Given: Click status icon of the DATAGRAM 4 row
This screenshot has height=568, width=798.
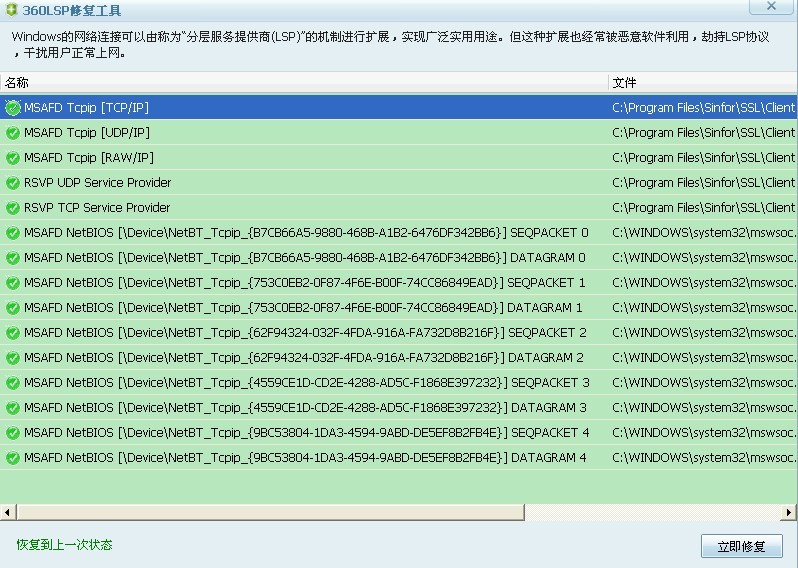Looking at the screenshot, I should tap(13, 458).
